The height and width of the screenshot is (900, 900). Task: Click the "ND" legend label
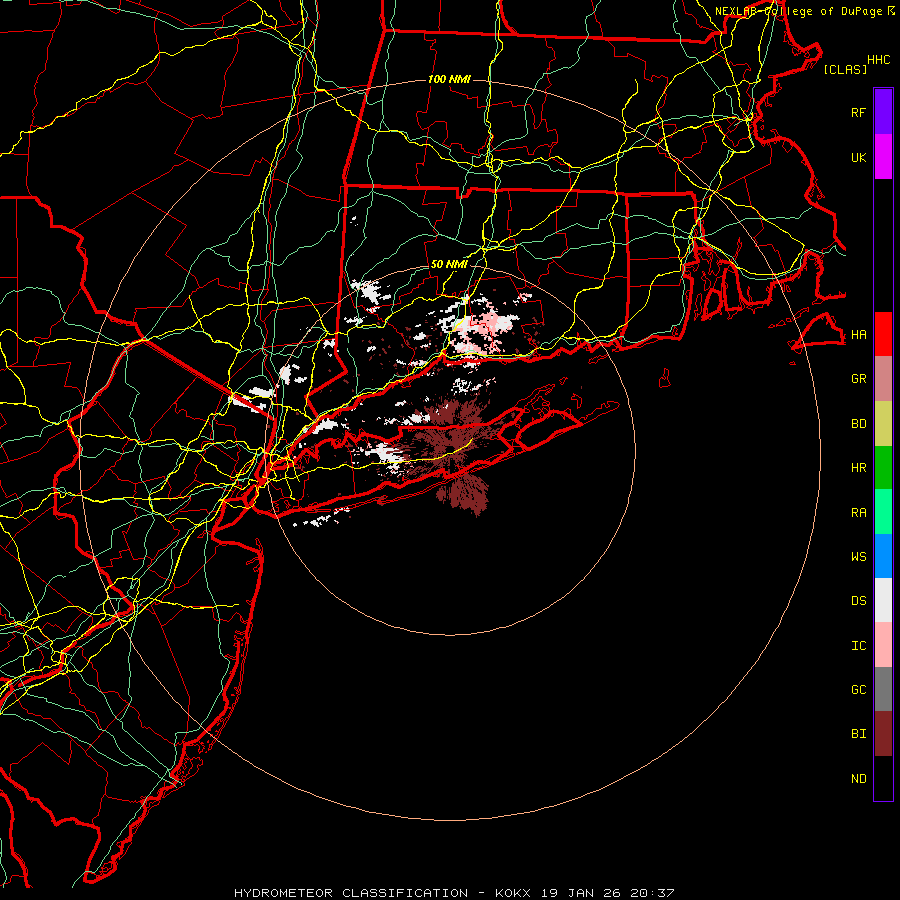858,779
